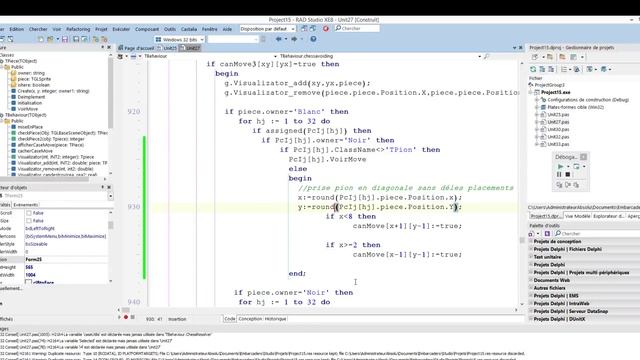Select VoirMove method in structure tree
Viewport: 640px width, 360px height.
[28, 109]
